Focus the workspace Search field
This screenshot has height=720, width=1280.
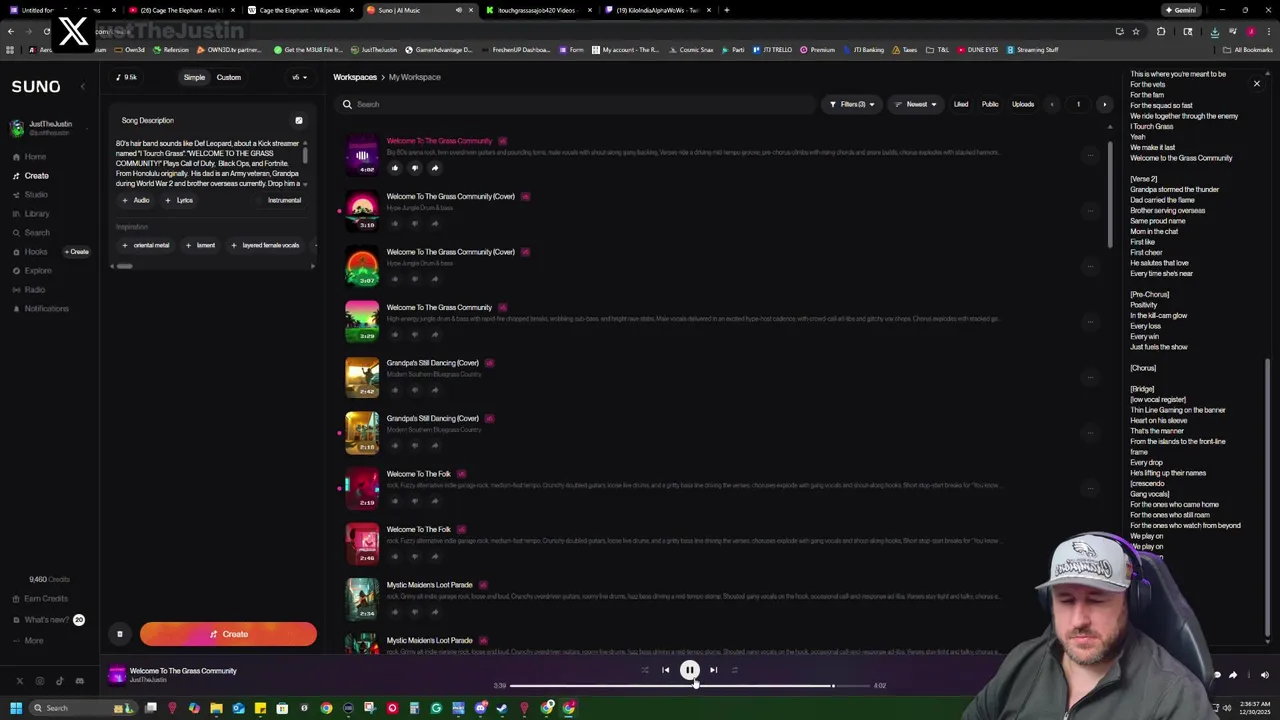click(x=576, y=104)
